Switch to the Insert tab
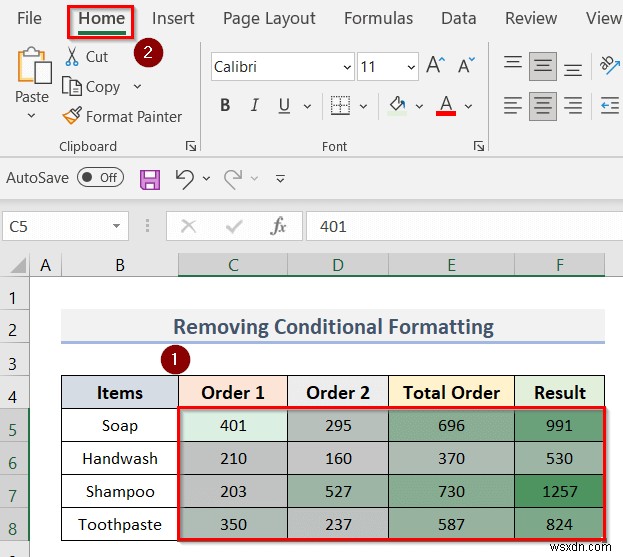The image size is (623, 557). 173,18
